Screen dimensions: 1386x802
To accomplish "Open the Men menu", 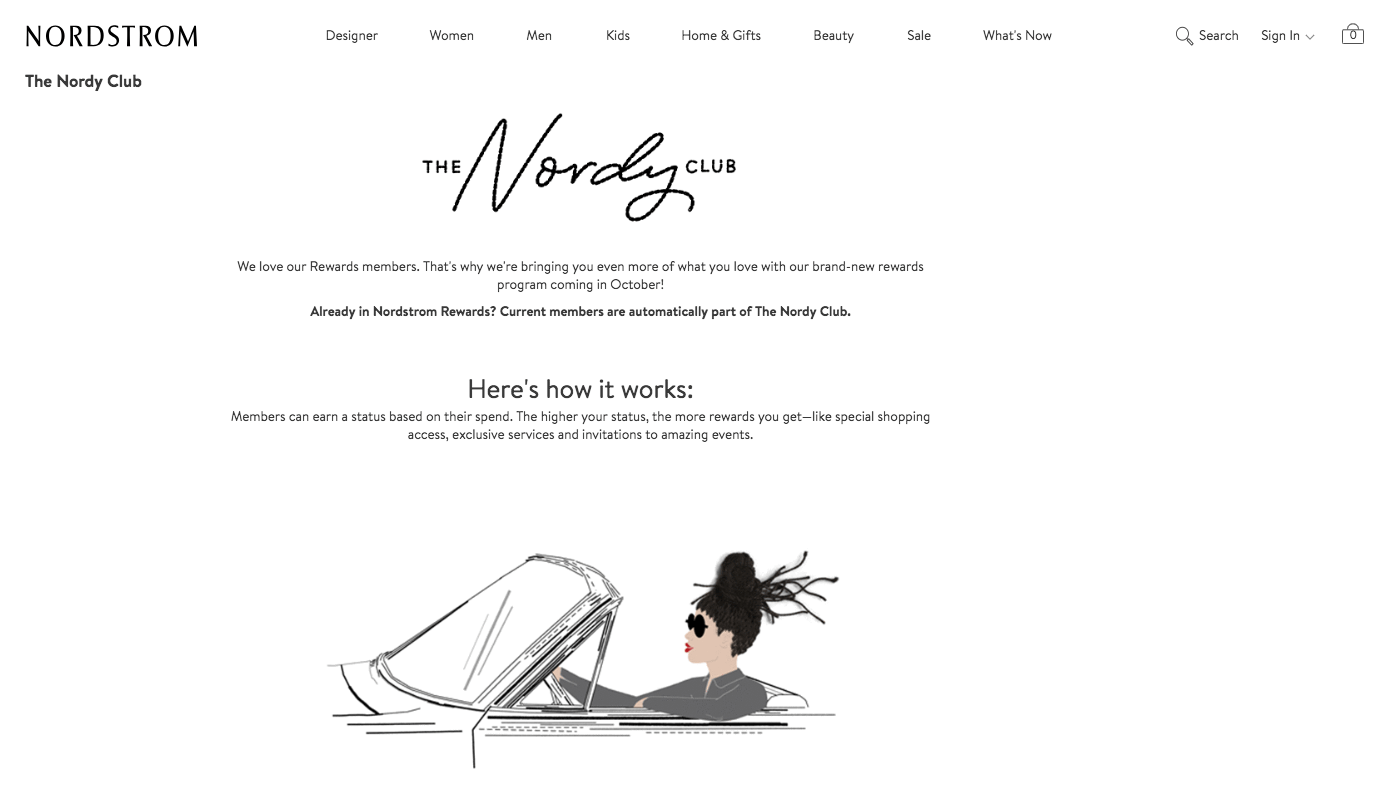I will (539, 36).
